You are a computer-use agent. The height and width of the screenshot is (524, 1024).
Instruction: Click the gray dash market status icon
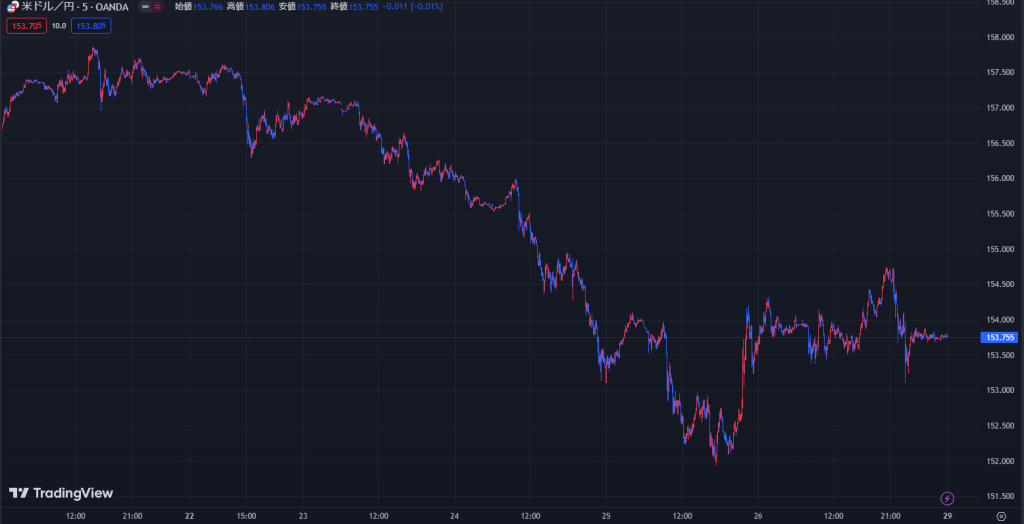click(x=146, y=7)
